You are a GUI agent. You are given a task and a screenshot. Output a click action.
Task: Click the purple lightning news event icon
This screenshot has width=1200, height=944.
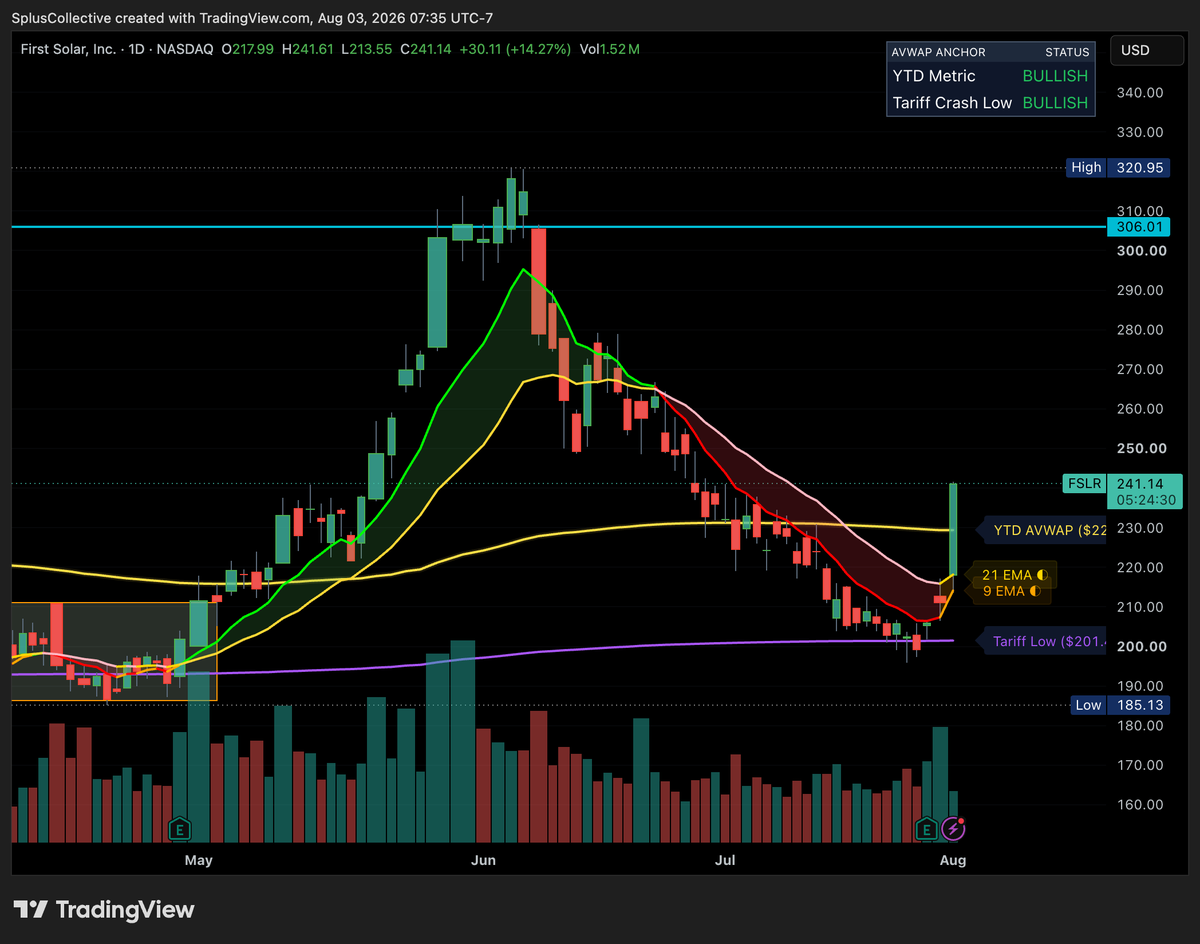(954, 829)
